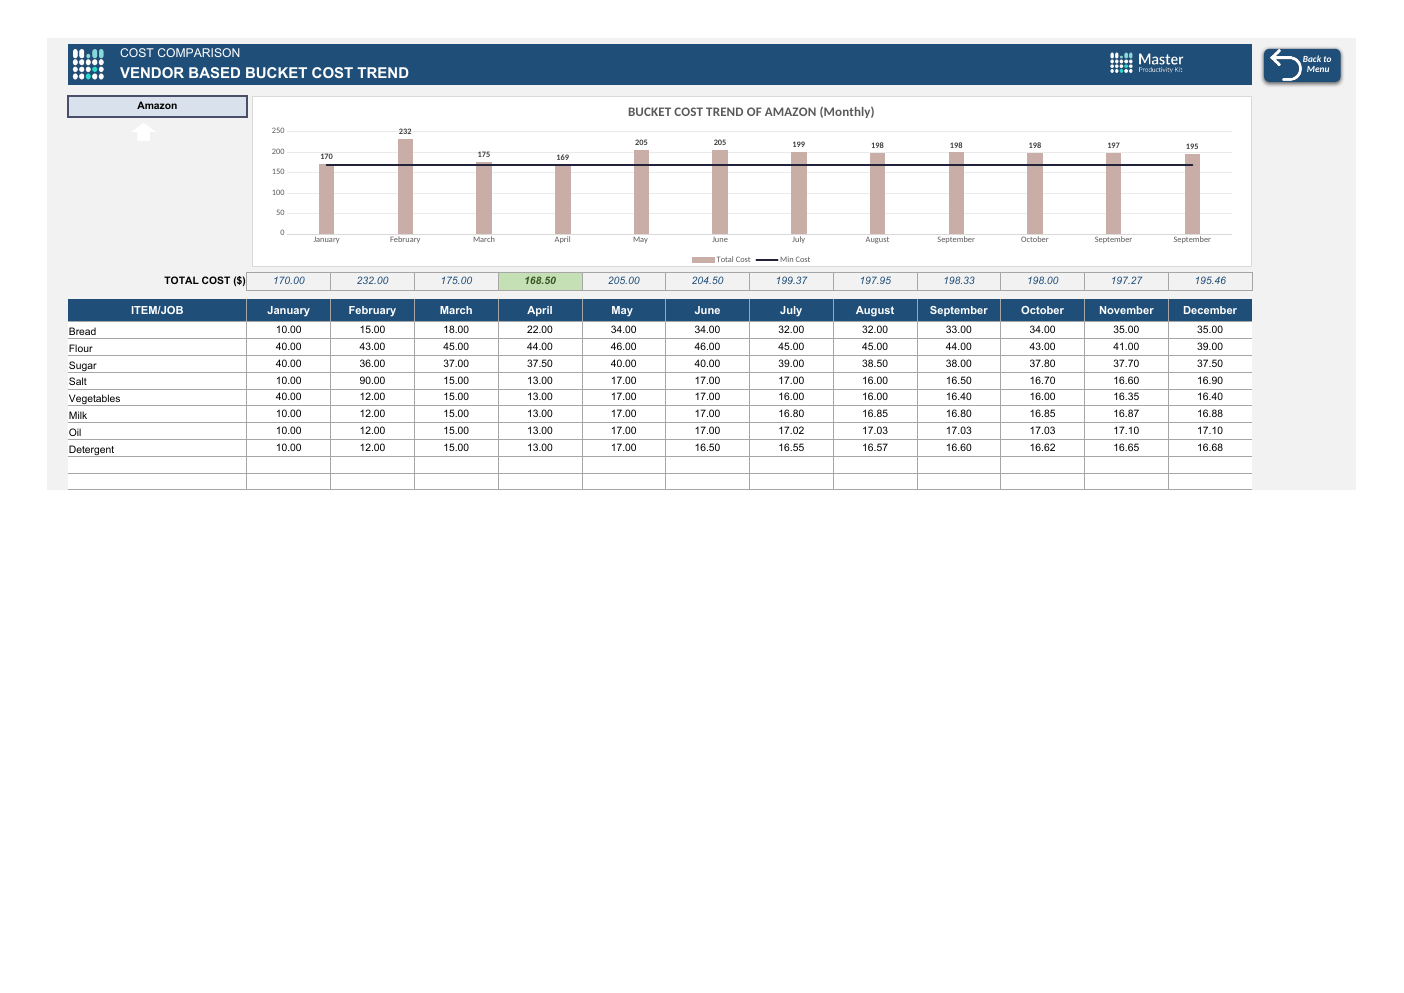Select the January bar labeled 170

[x=326, y=199]
